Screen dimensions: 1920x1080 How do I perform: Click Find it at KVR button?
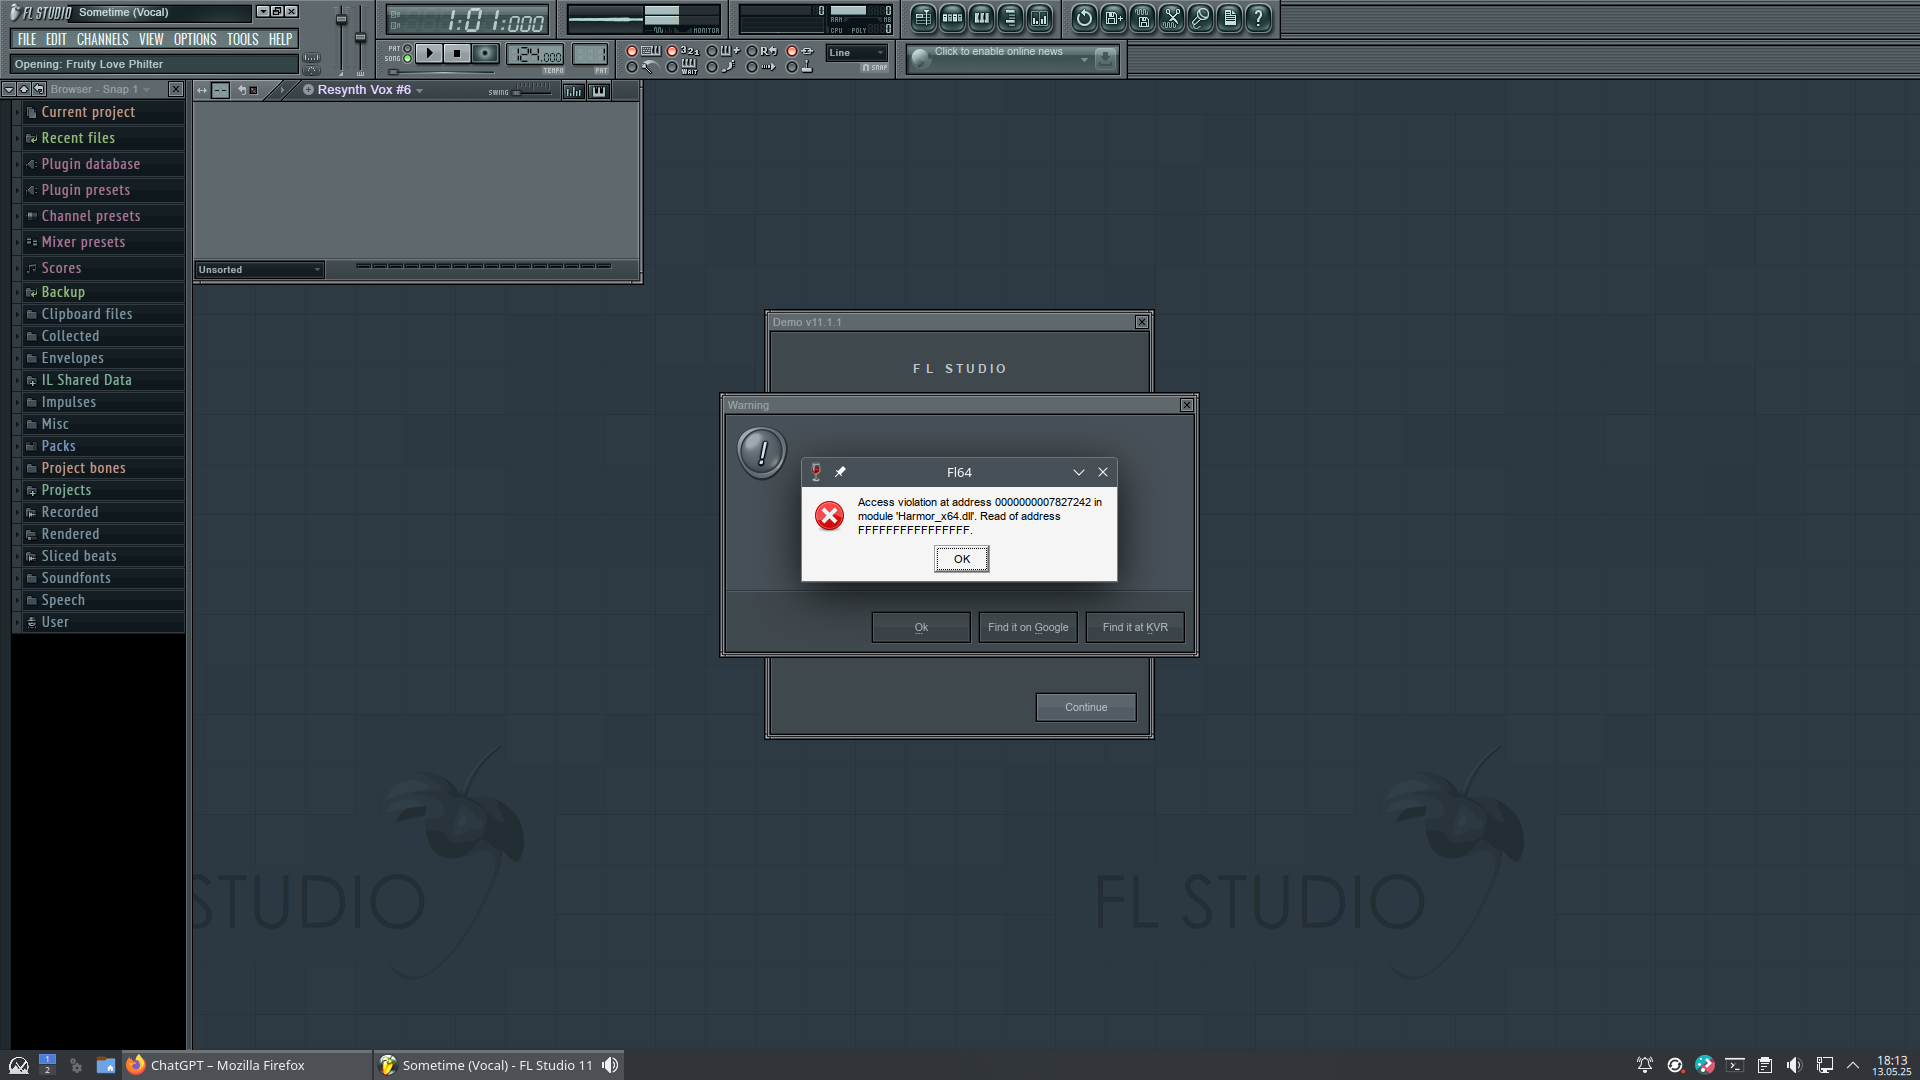pos(1135,627)
